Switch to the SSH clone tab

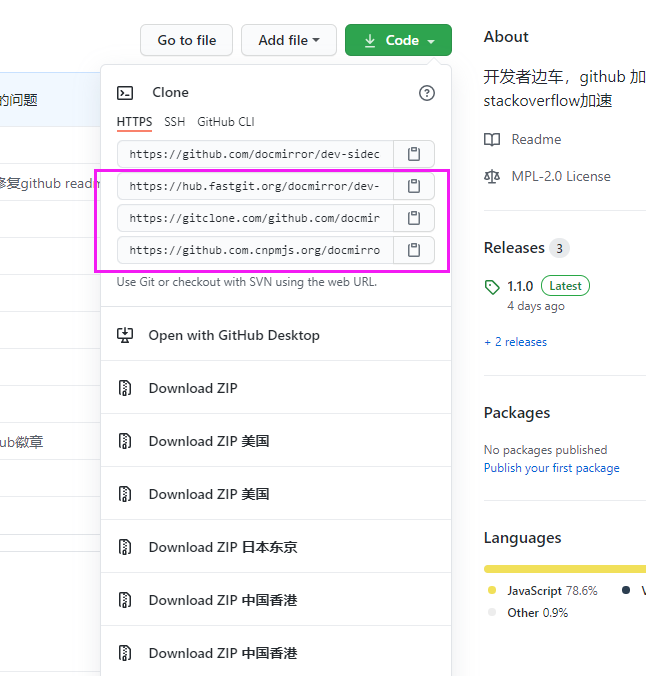point(174,122)
